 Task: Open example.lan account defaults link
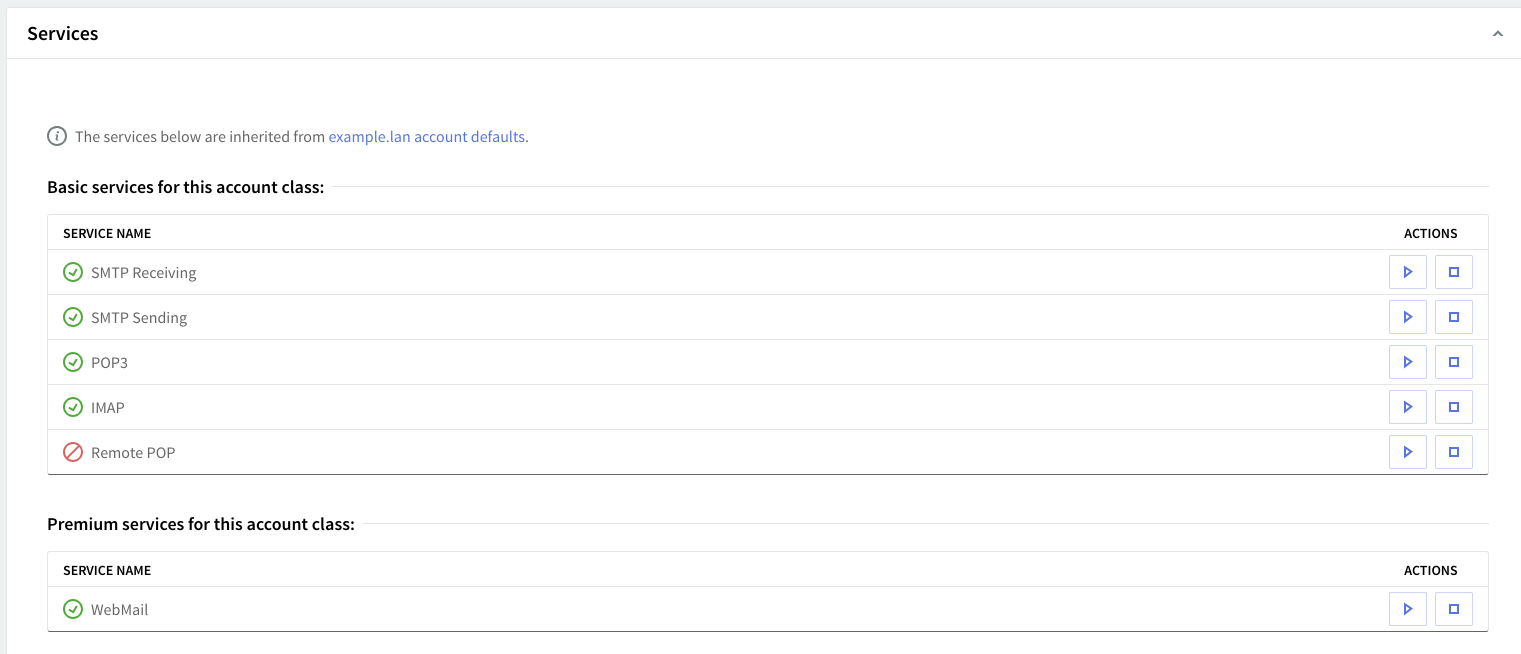point(427,137)
